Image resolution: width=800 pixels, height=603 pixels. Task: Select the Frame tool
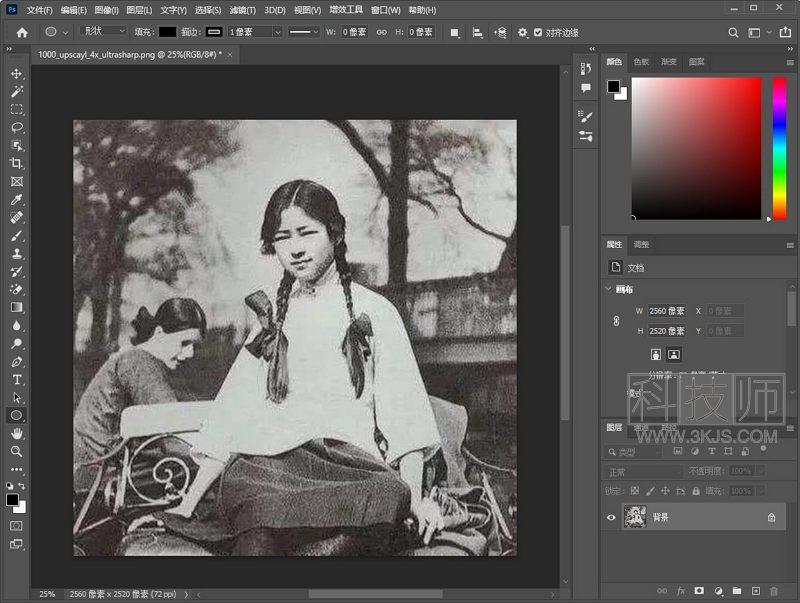click(16, 182)
